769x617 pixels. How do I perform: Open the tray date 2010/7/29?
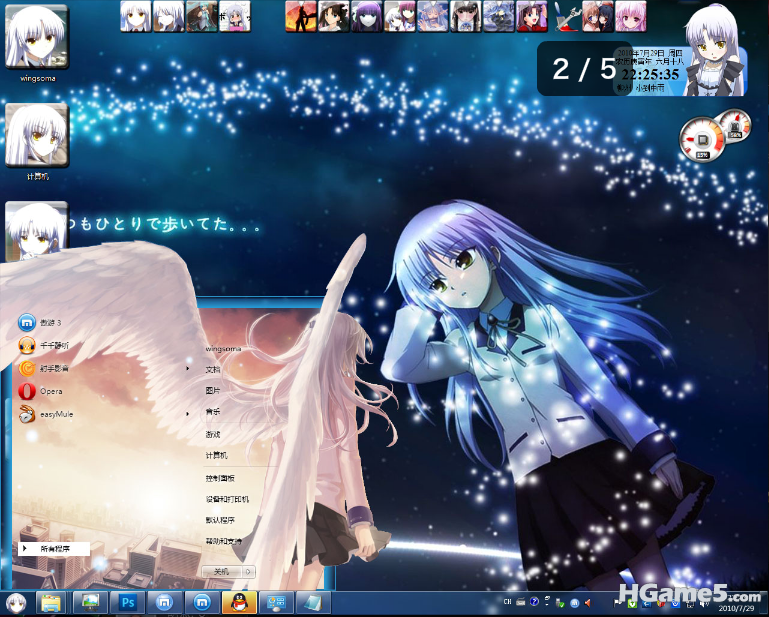(736, 609)
